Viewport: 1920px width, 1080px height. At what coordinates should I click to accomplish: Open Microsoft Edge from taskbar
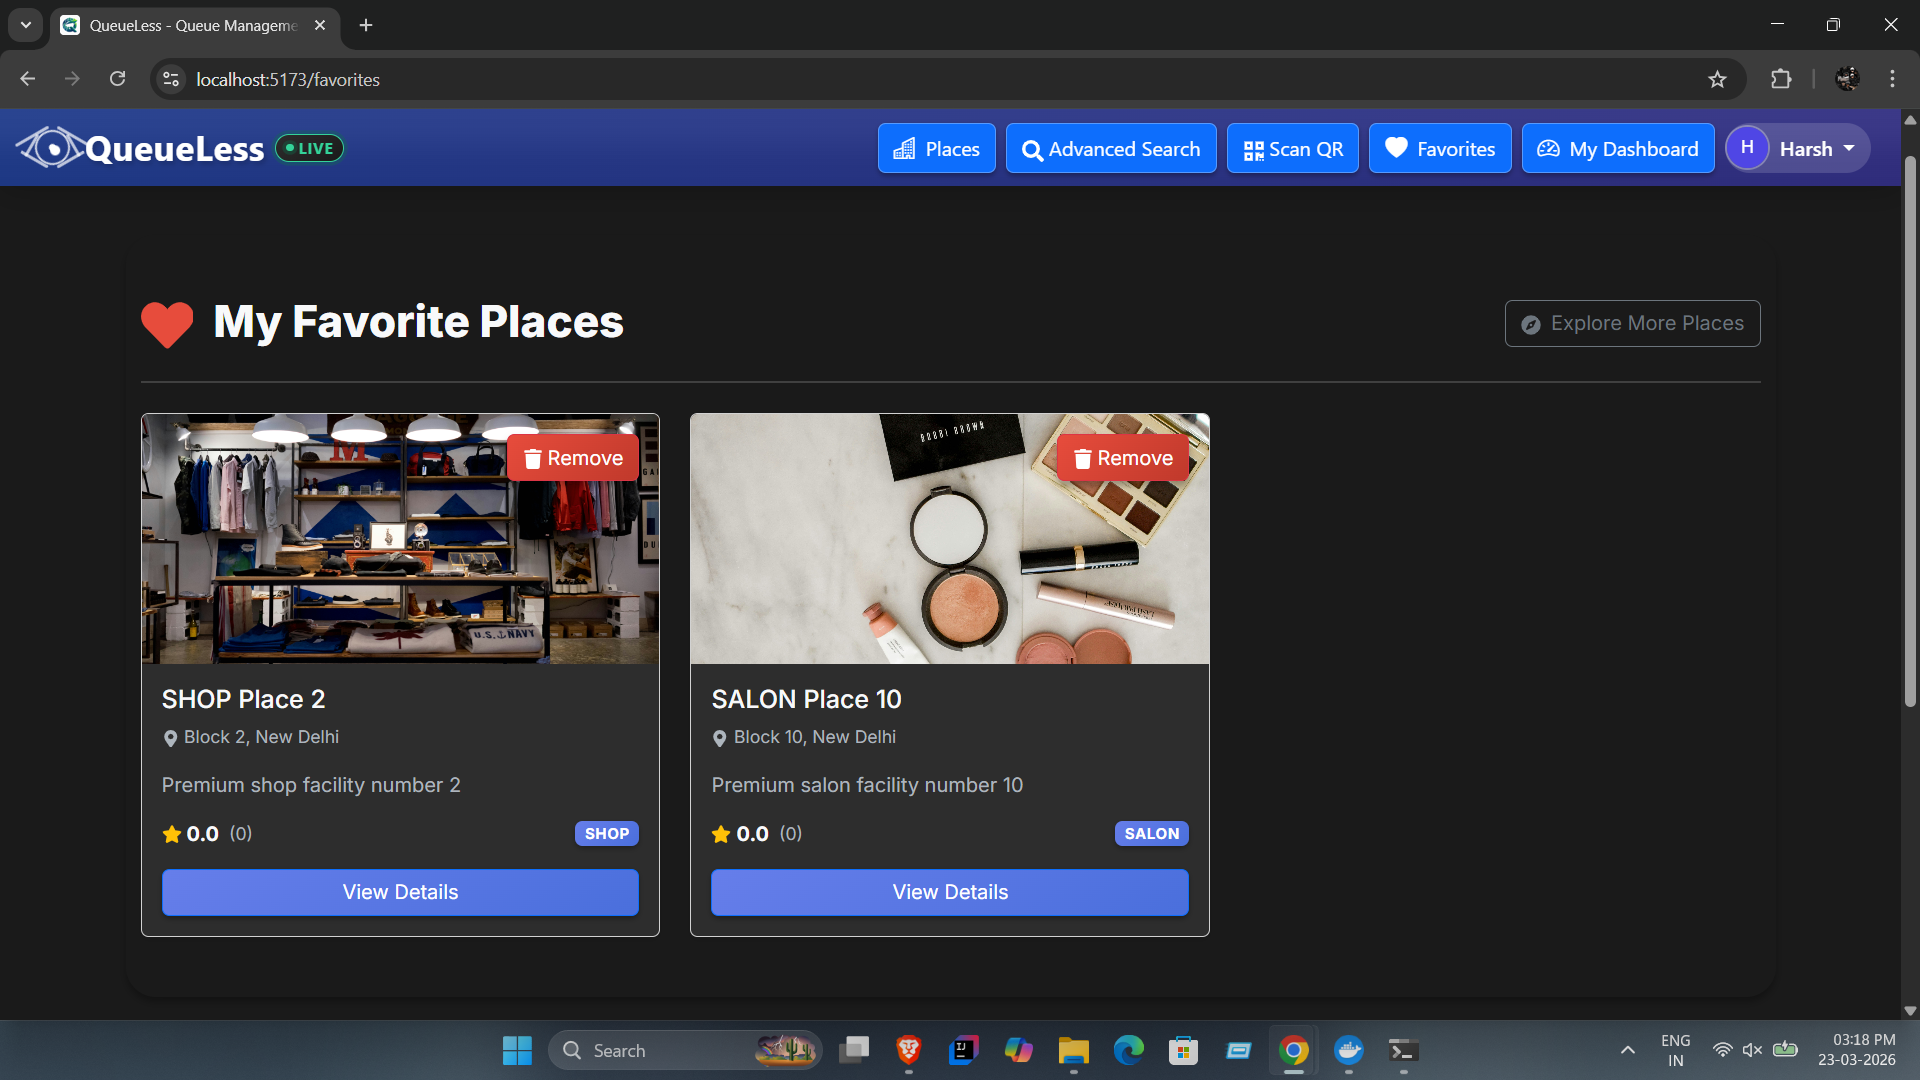[x=1128, y=1050]
